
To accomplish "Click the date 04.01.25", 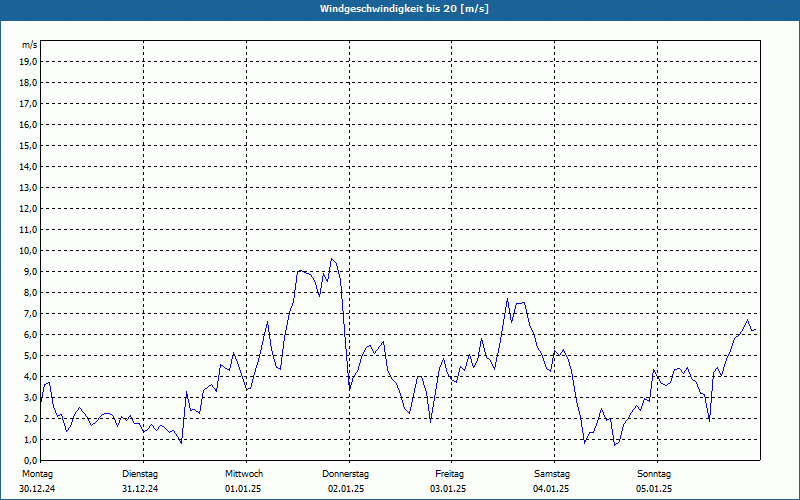I will [x=551, y=489].
